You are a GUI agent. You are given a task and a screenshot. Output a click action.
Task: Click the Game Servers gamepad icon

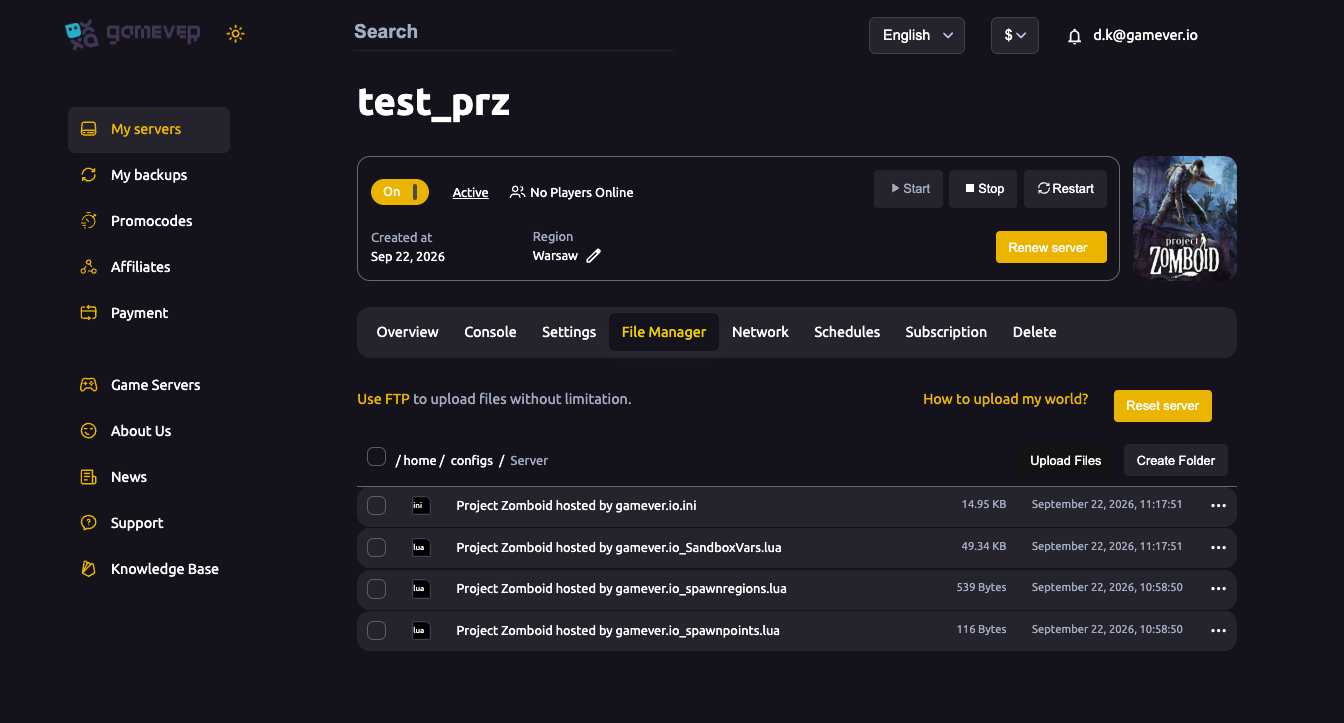click(89, 385)
